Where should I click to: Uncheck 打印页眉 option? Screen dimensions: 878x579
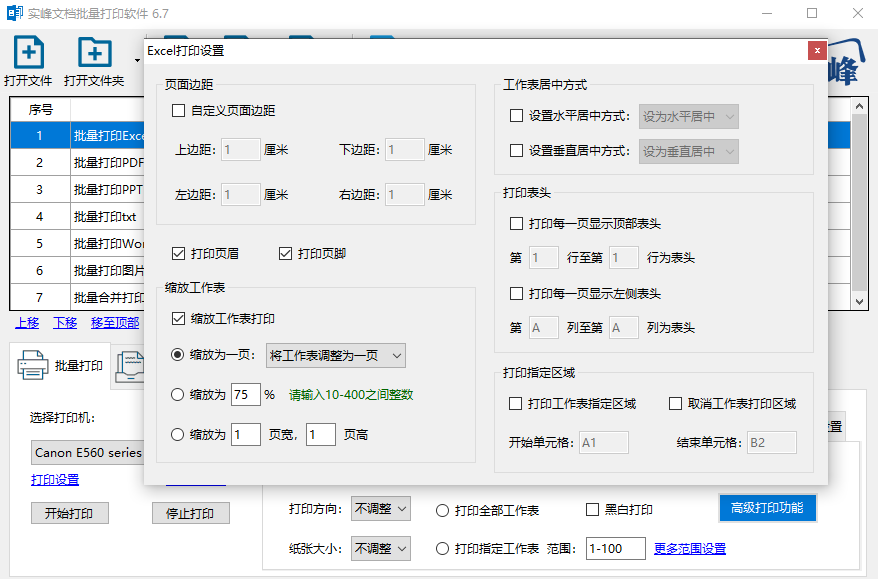click(179, 254)
